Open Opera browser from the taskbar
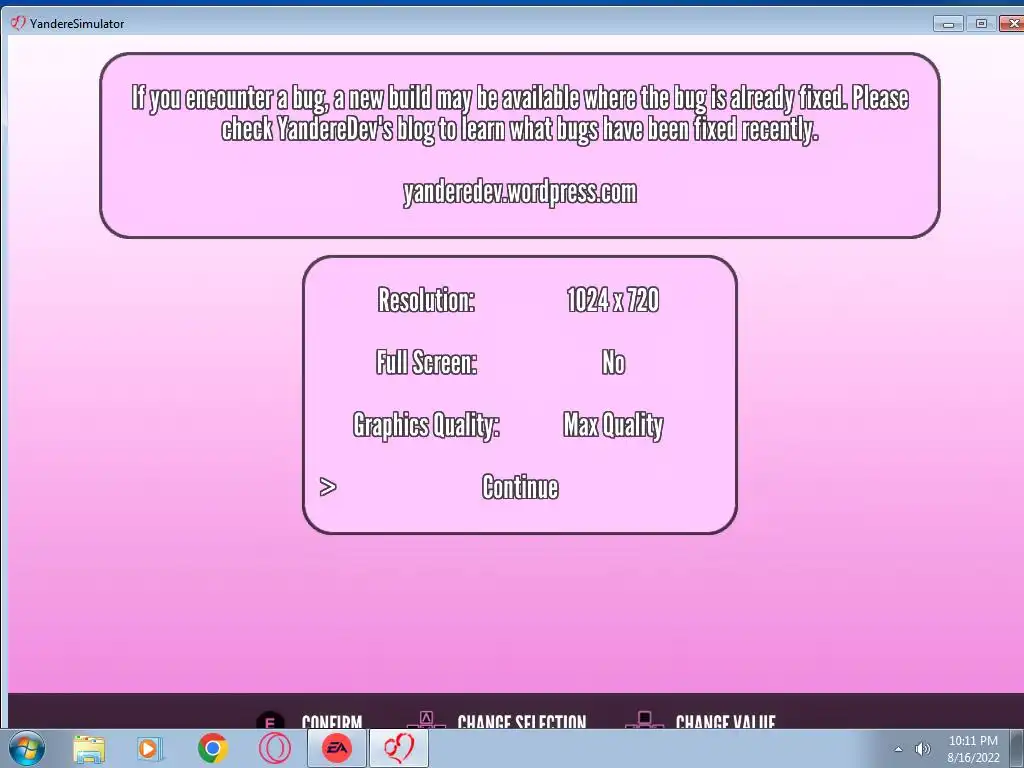The width and height of the screenshot is (1024, 768). point(274,748)
